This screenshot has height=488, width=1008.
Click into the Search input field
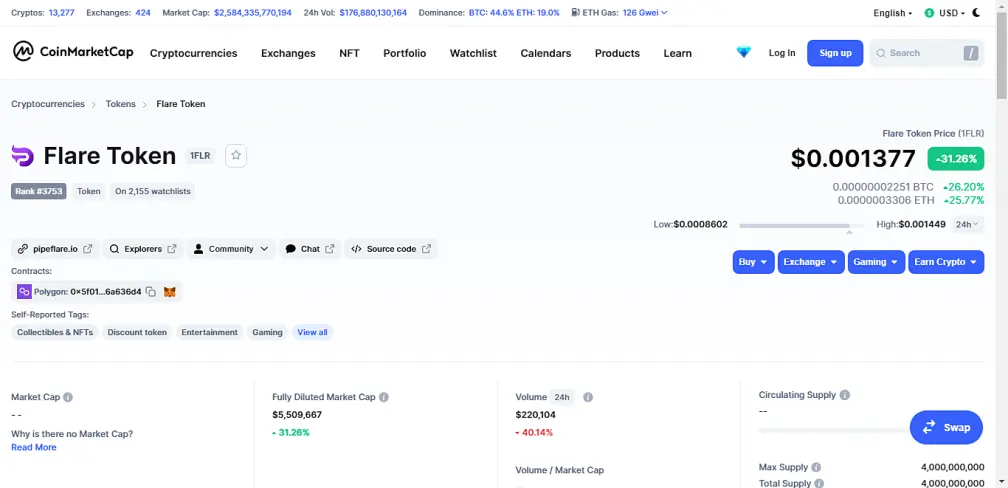(x=926, y=53)
